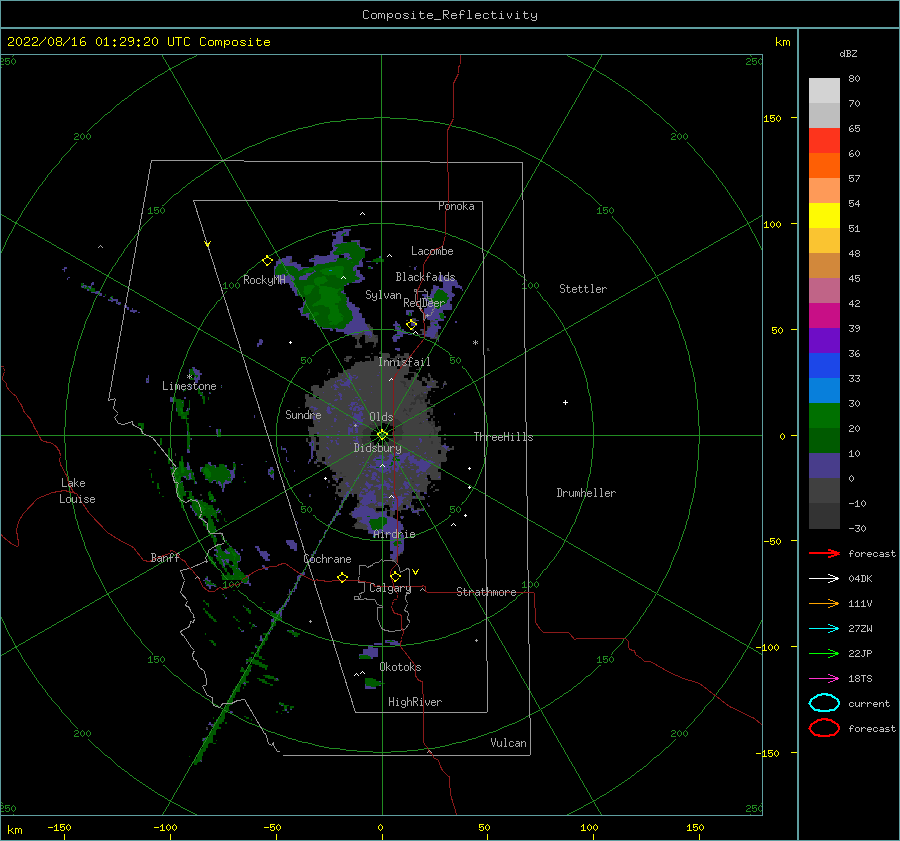Viewport: 900px width, 841px height.
Task: Select the Airdrie label
Action: [394, 534]
